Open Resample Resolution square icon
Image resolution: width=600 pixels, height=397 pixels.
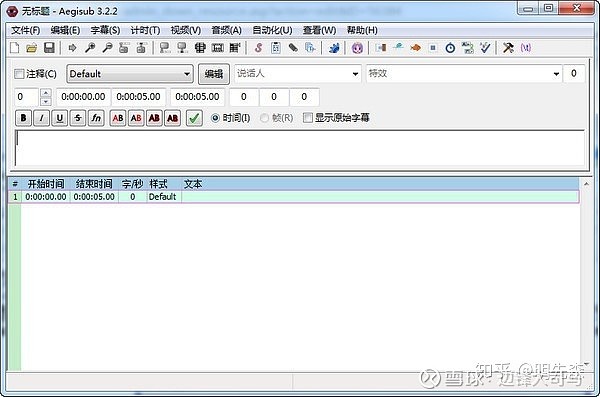433,48
